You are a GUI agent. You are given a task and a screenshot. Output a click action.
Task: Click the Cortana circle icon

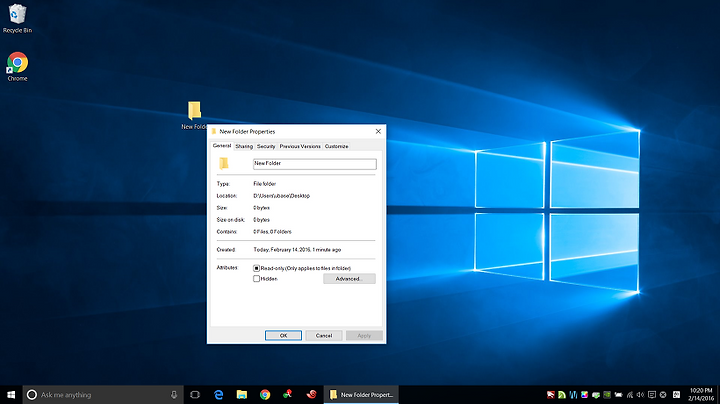(x=32, y=395)
